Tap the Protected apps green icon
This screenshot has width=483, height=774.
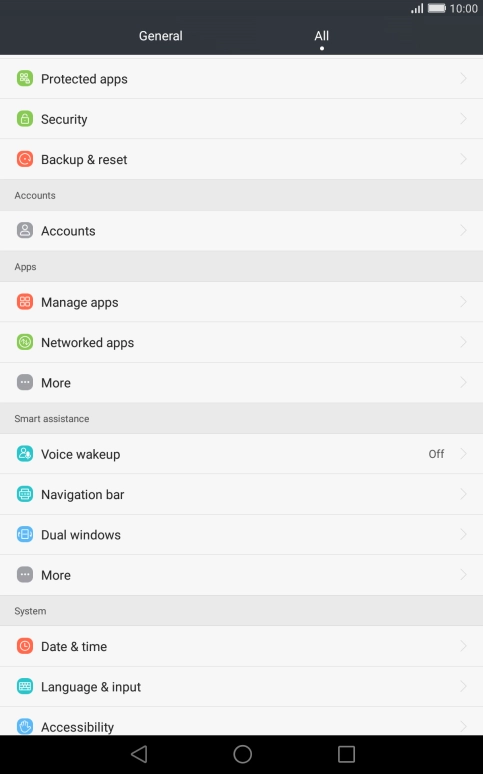click(25, 78)
